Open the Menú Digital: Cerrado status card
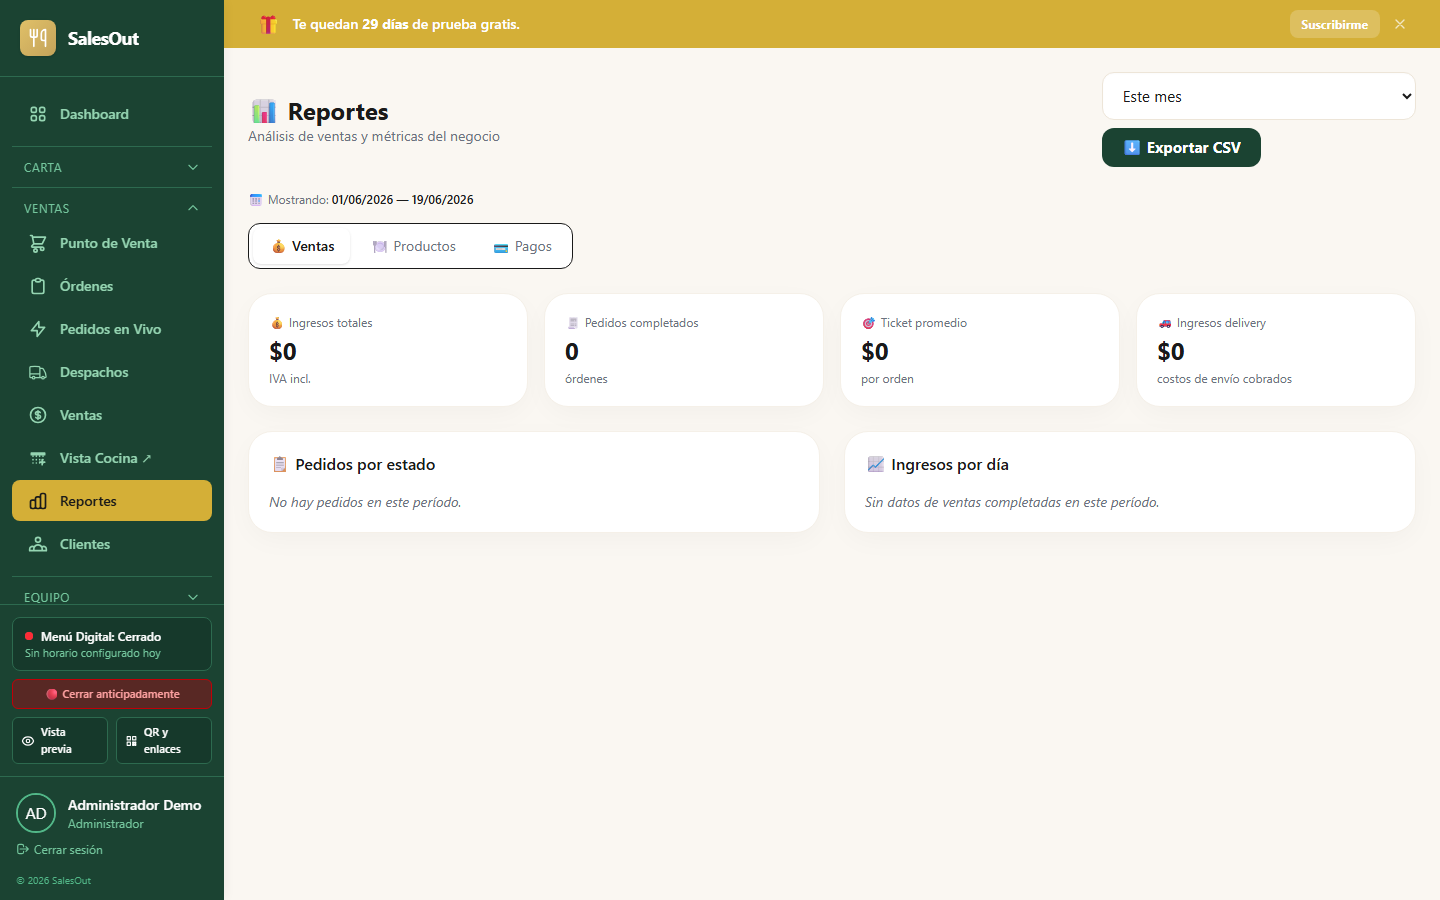Viewport: 1440px width, 900px height. click(112, 644)
